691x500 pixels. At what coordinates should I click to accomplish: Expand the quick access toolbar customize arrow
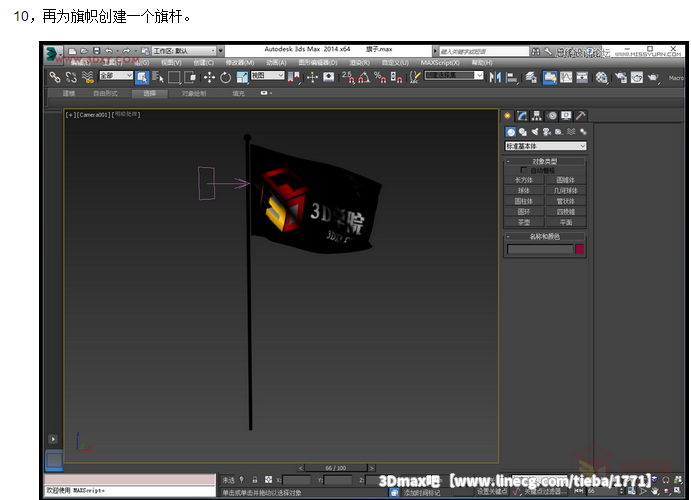(x=220, y=51)
